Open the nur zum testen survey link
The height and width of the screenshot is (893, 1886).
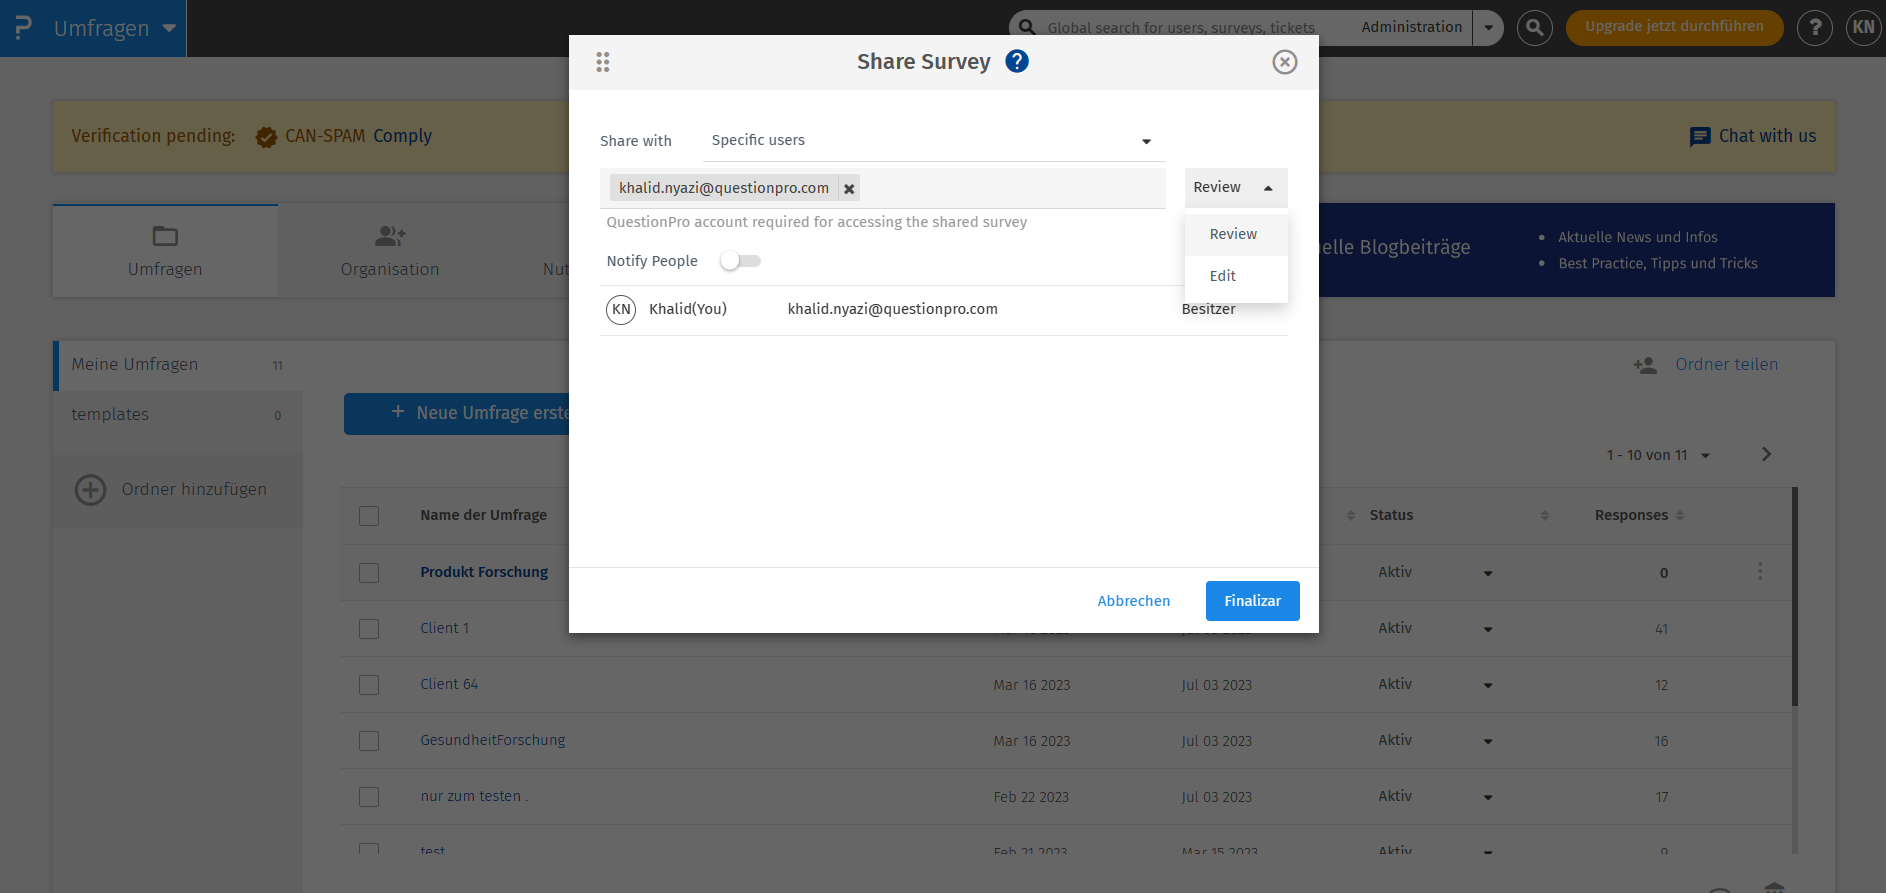click(473, 796)
